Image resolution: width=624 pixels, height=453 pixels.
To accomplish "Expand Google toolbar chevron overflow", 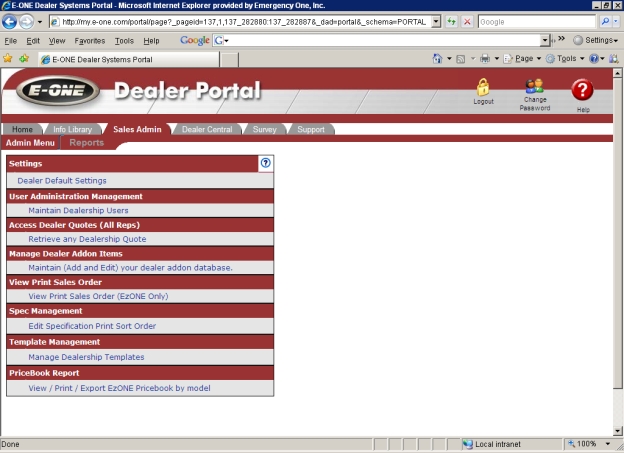I will click(x=562, y=39).
